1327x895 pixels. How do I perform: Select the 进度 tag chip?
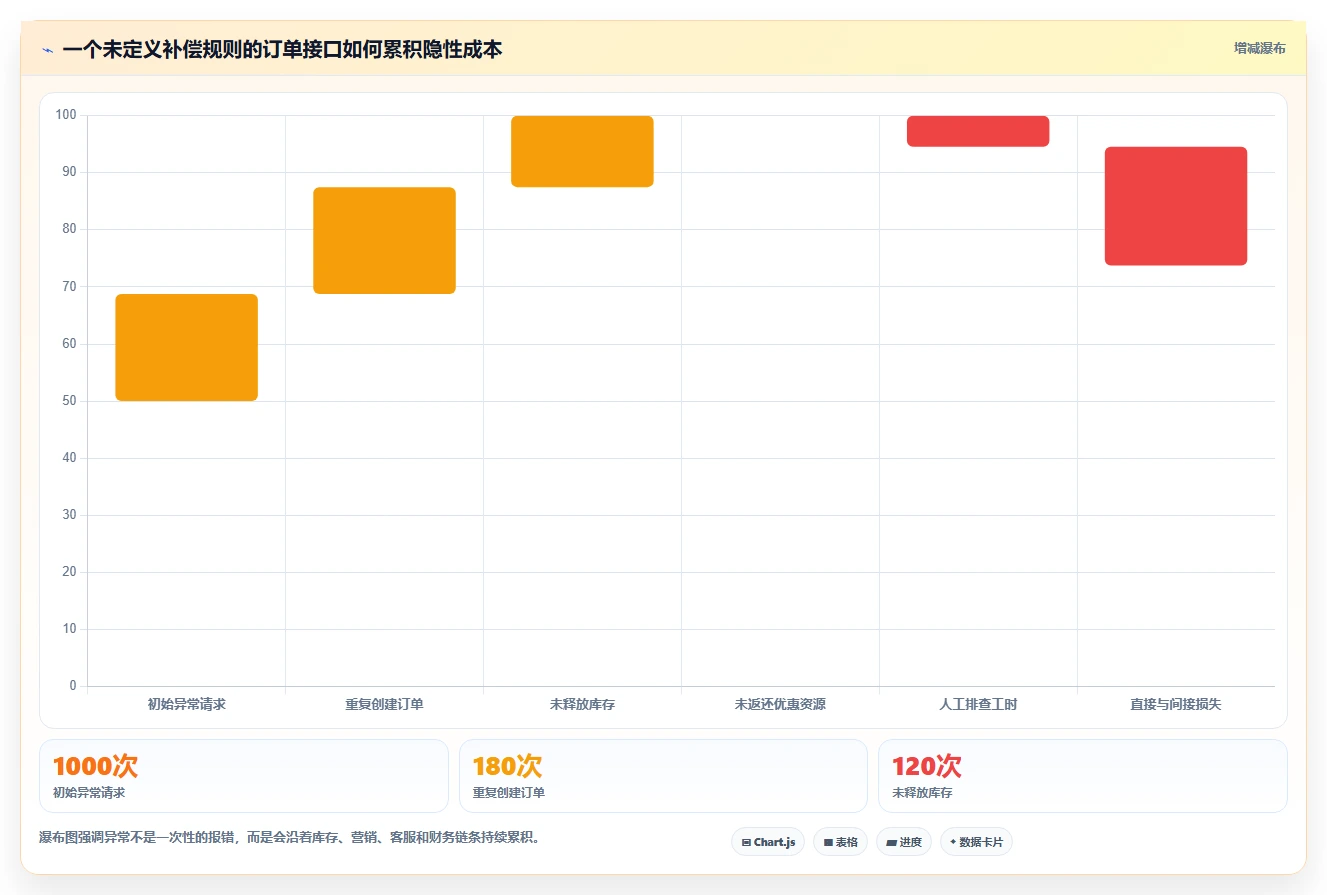[903, 842]
